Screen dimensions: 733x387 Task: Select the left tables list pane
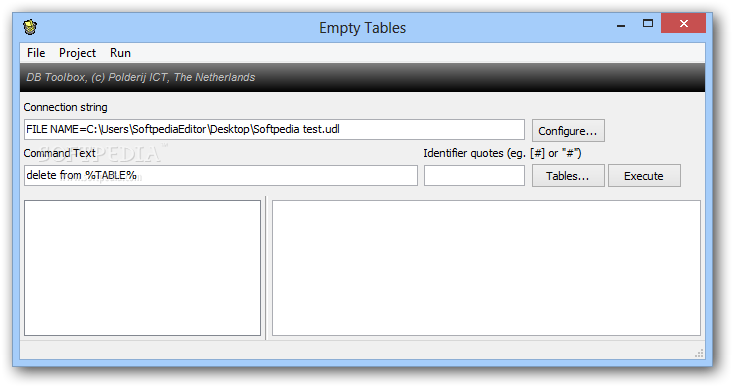coord(143,268)
